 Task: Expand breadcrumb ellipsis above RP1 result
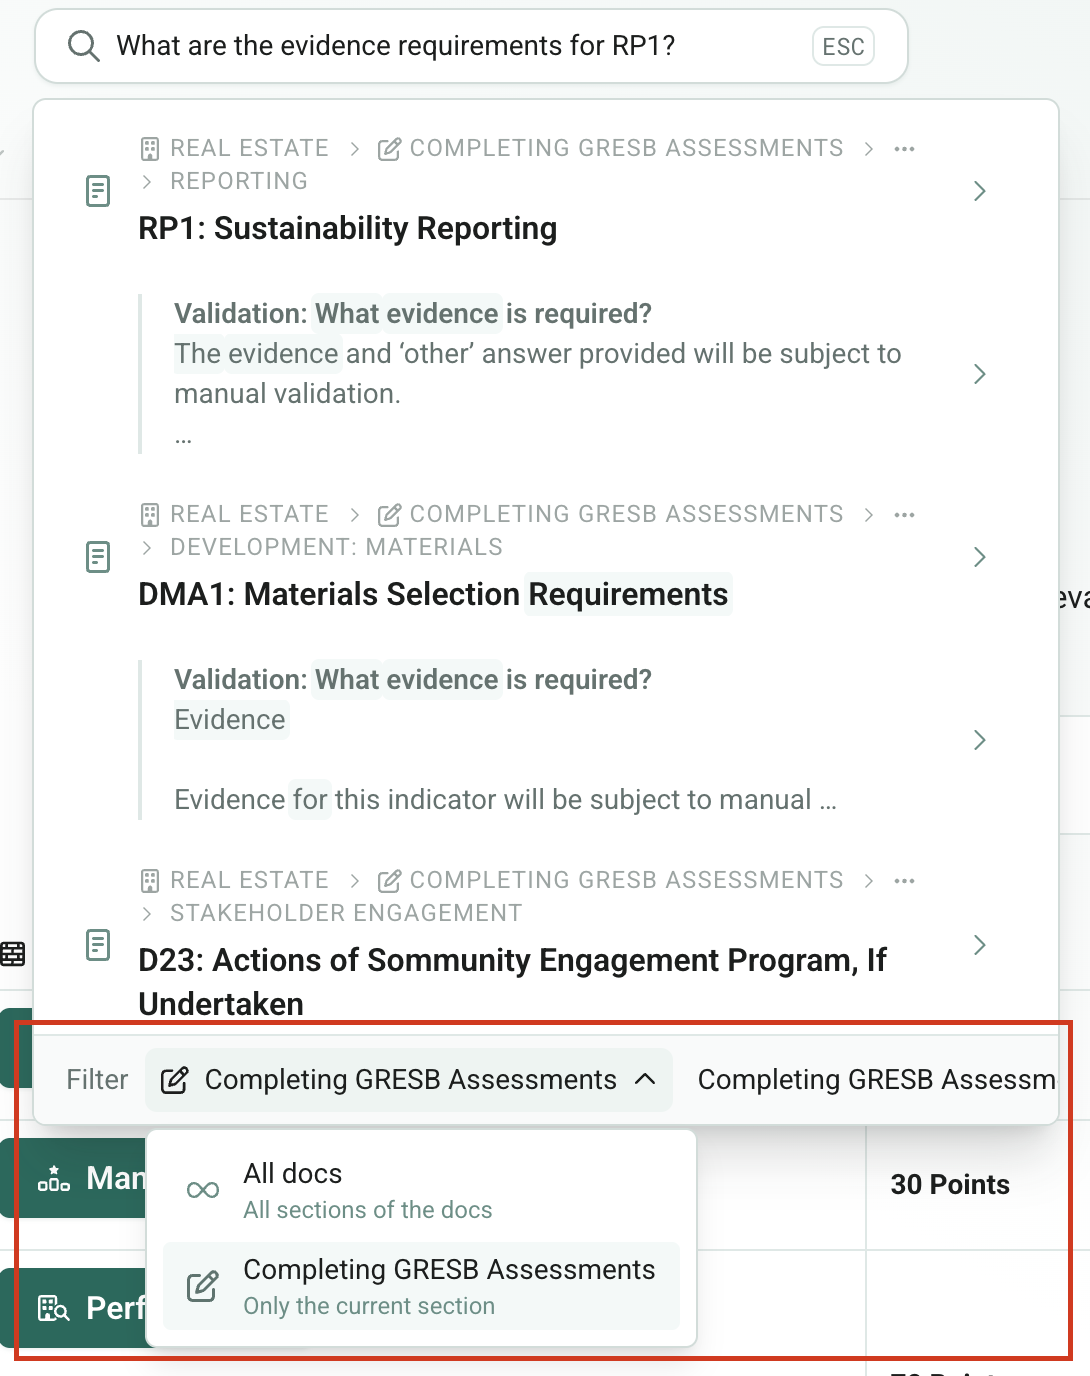tap(904, 149)
